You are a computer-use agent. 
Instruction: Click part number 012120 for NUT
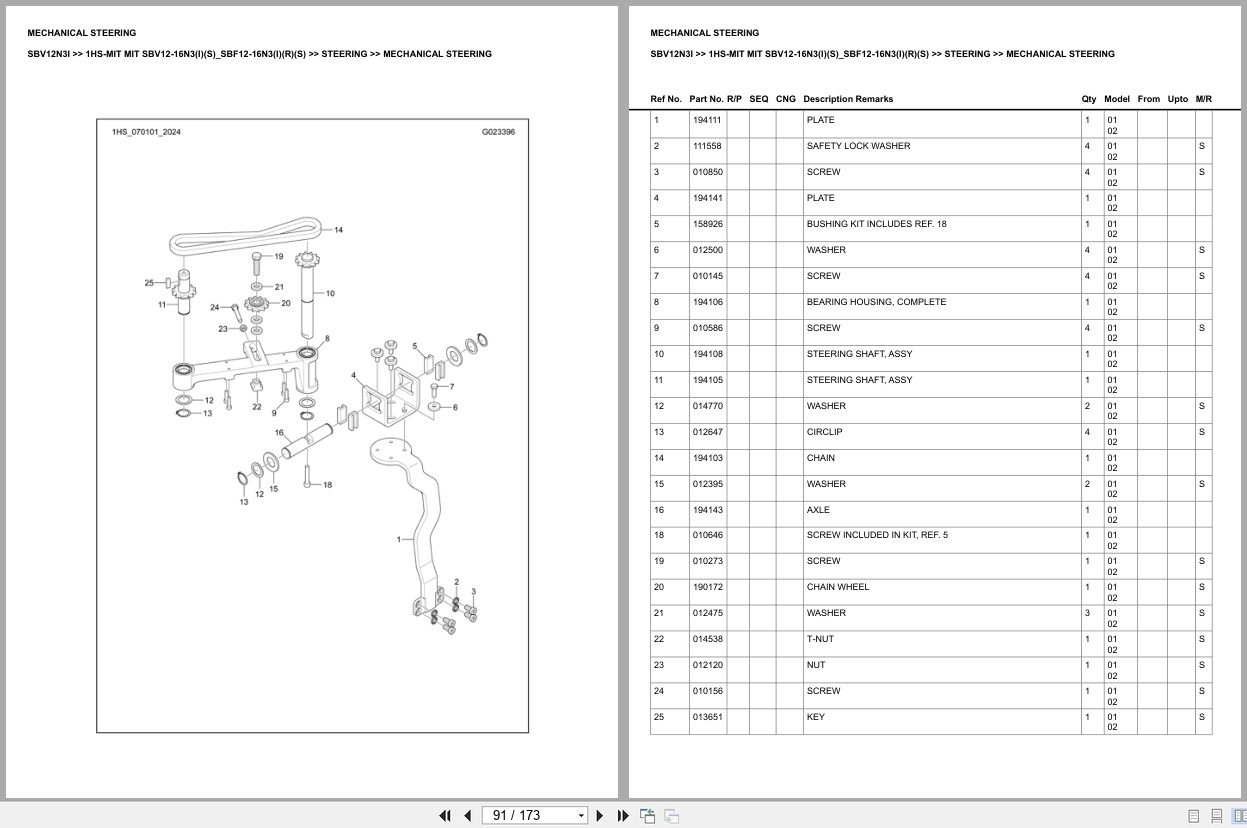(707, 665)
